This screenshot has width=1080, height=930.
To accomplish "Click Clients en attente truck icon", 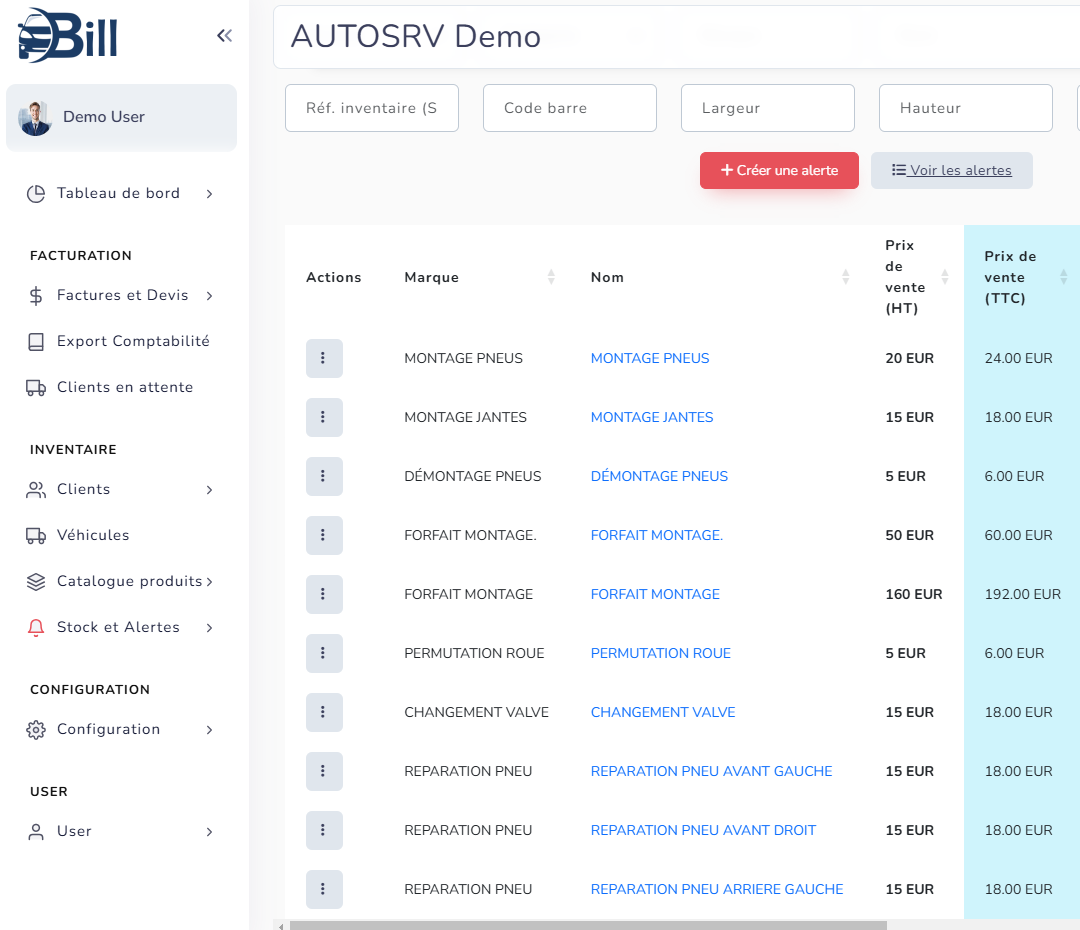I will point(36,388).
